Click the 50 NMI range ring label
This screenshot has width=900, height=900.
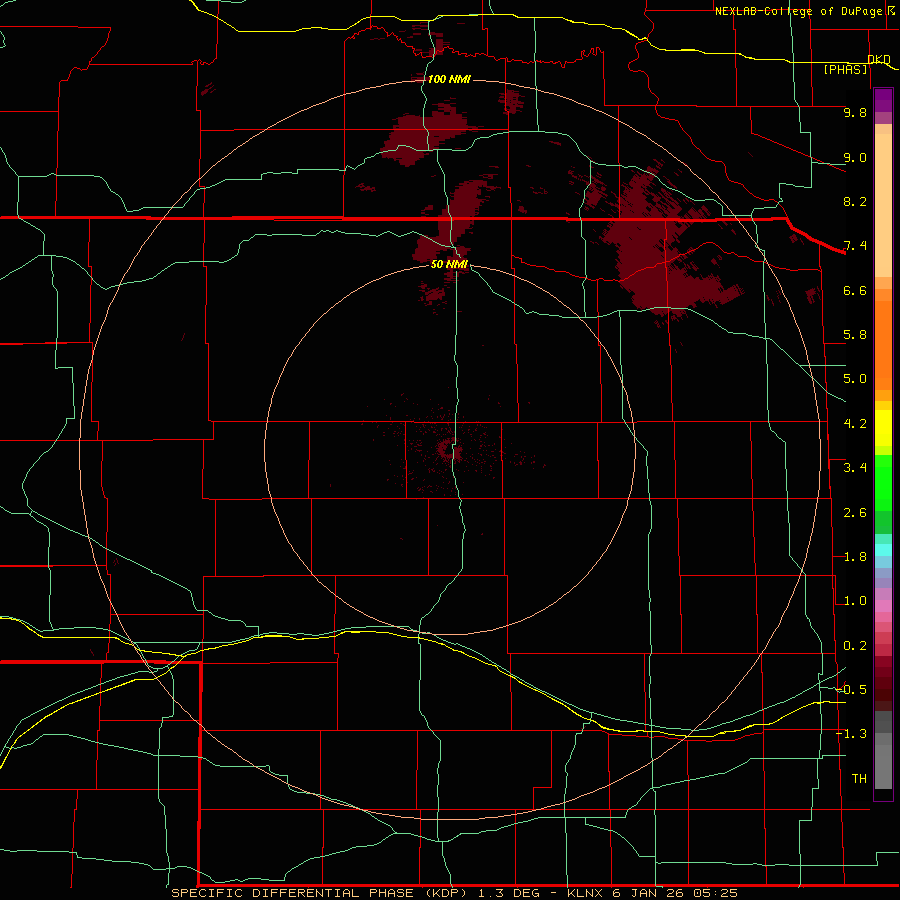pyautogui.click(x=449, y=264)
